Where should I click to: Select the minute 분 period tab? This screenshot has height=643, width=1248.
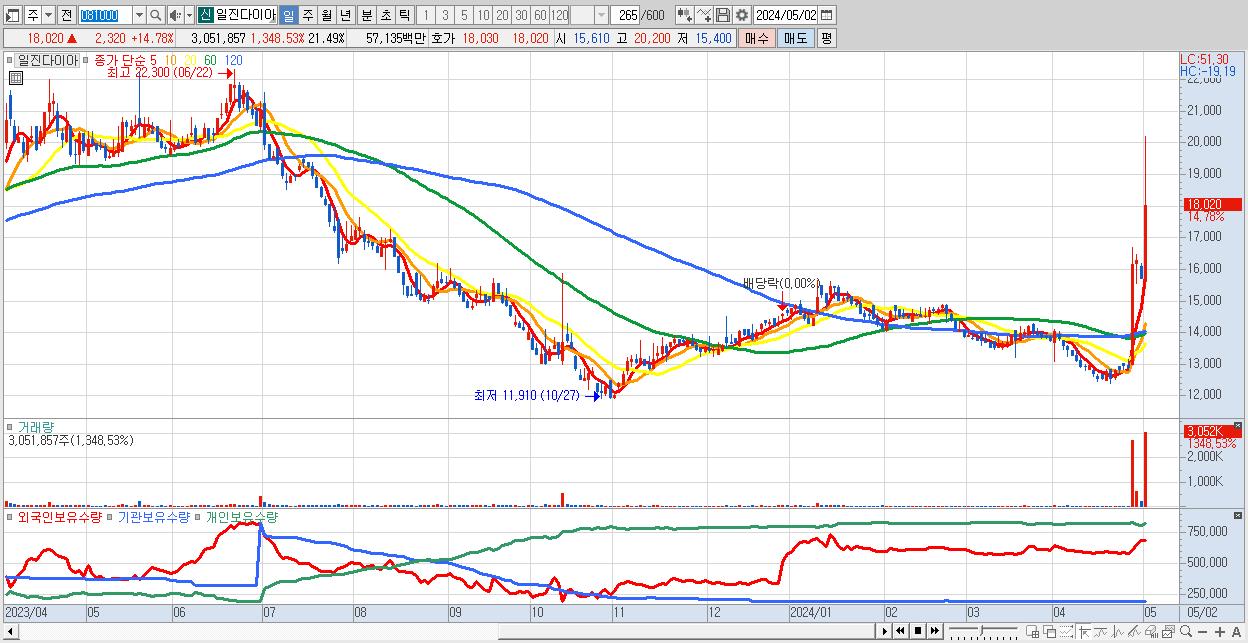366,15
